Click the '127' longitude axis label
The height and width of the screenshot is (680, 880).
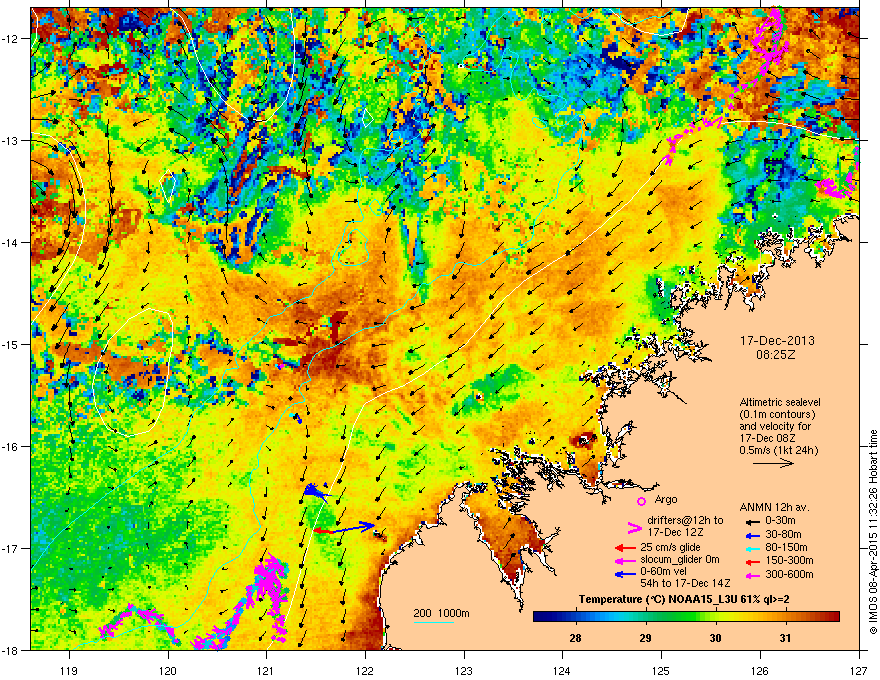[x=859, y=670]
